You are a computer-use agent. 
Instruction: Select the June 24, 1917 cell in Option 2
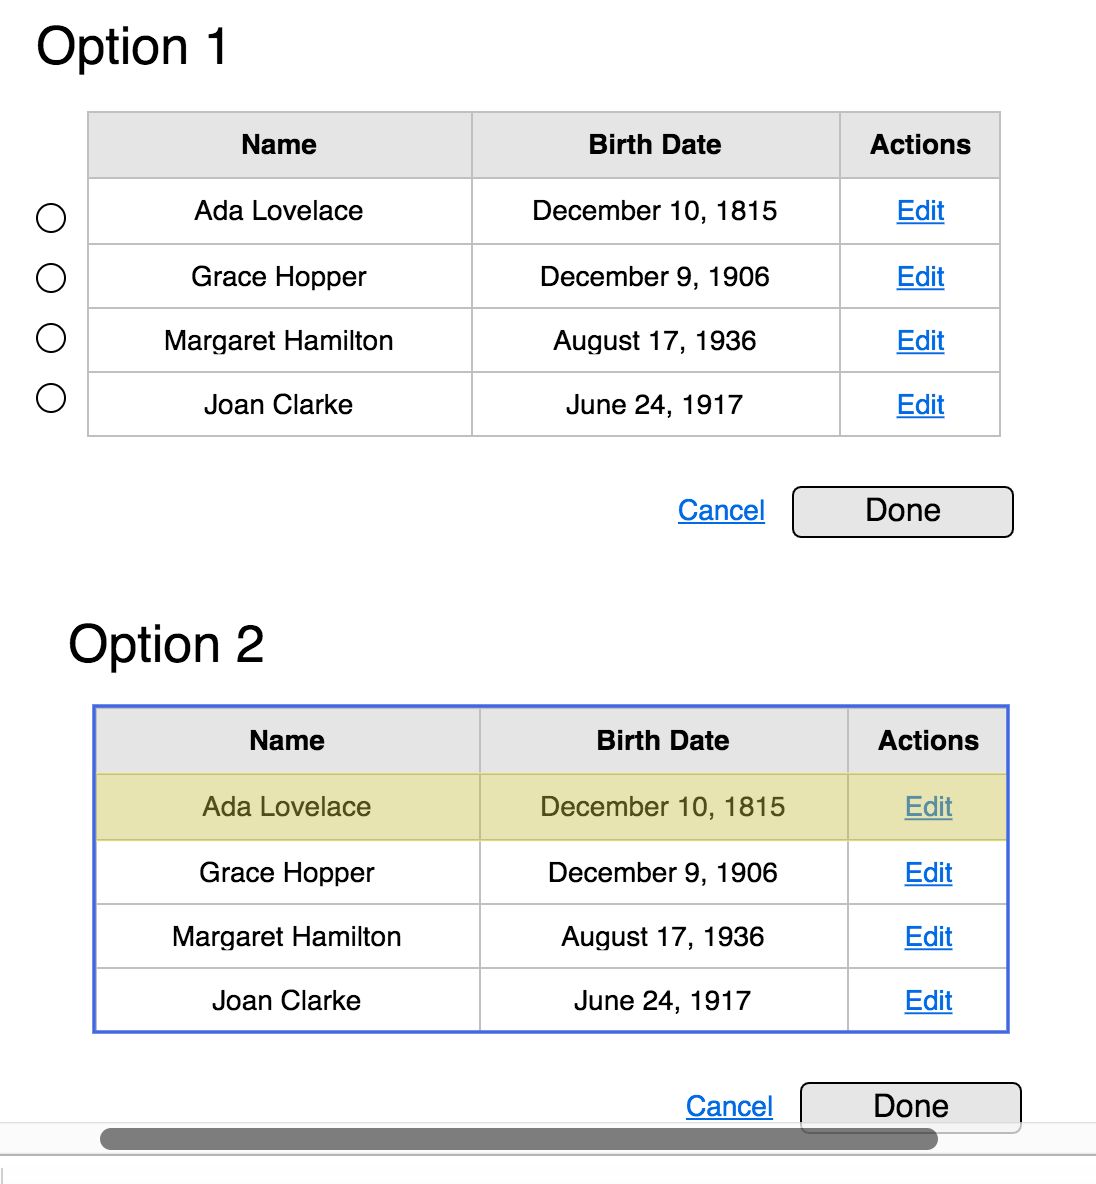(662, 1001)
